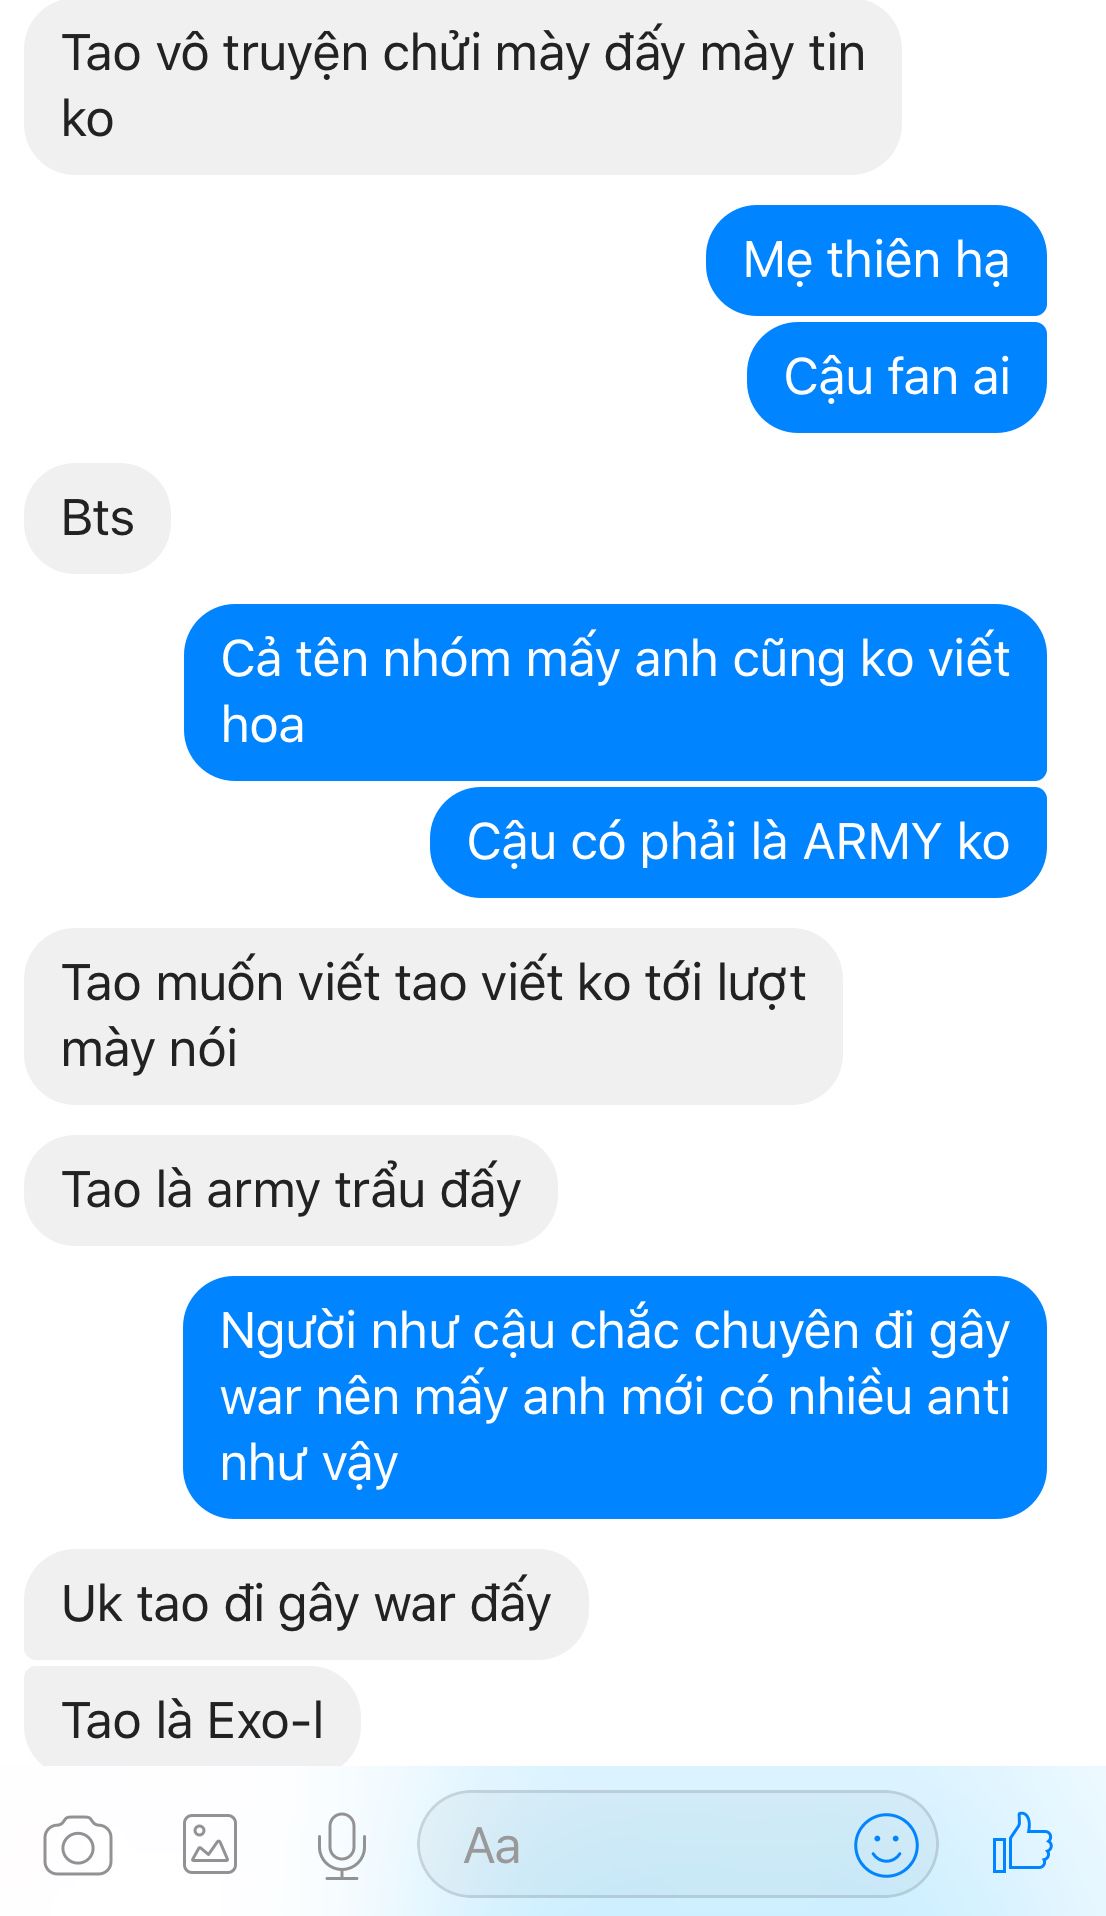Screen dimensions: 1106x1916
Task: Tap the 'Bts' message bubble
Action: pos(97,518)
